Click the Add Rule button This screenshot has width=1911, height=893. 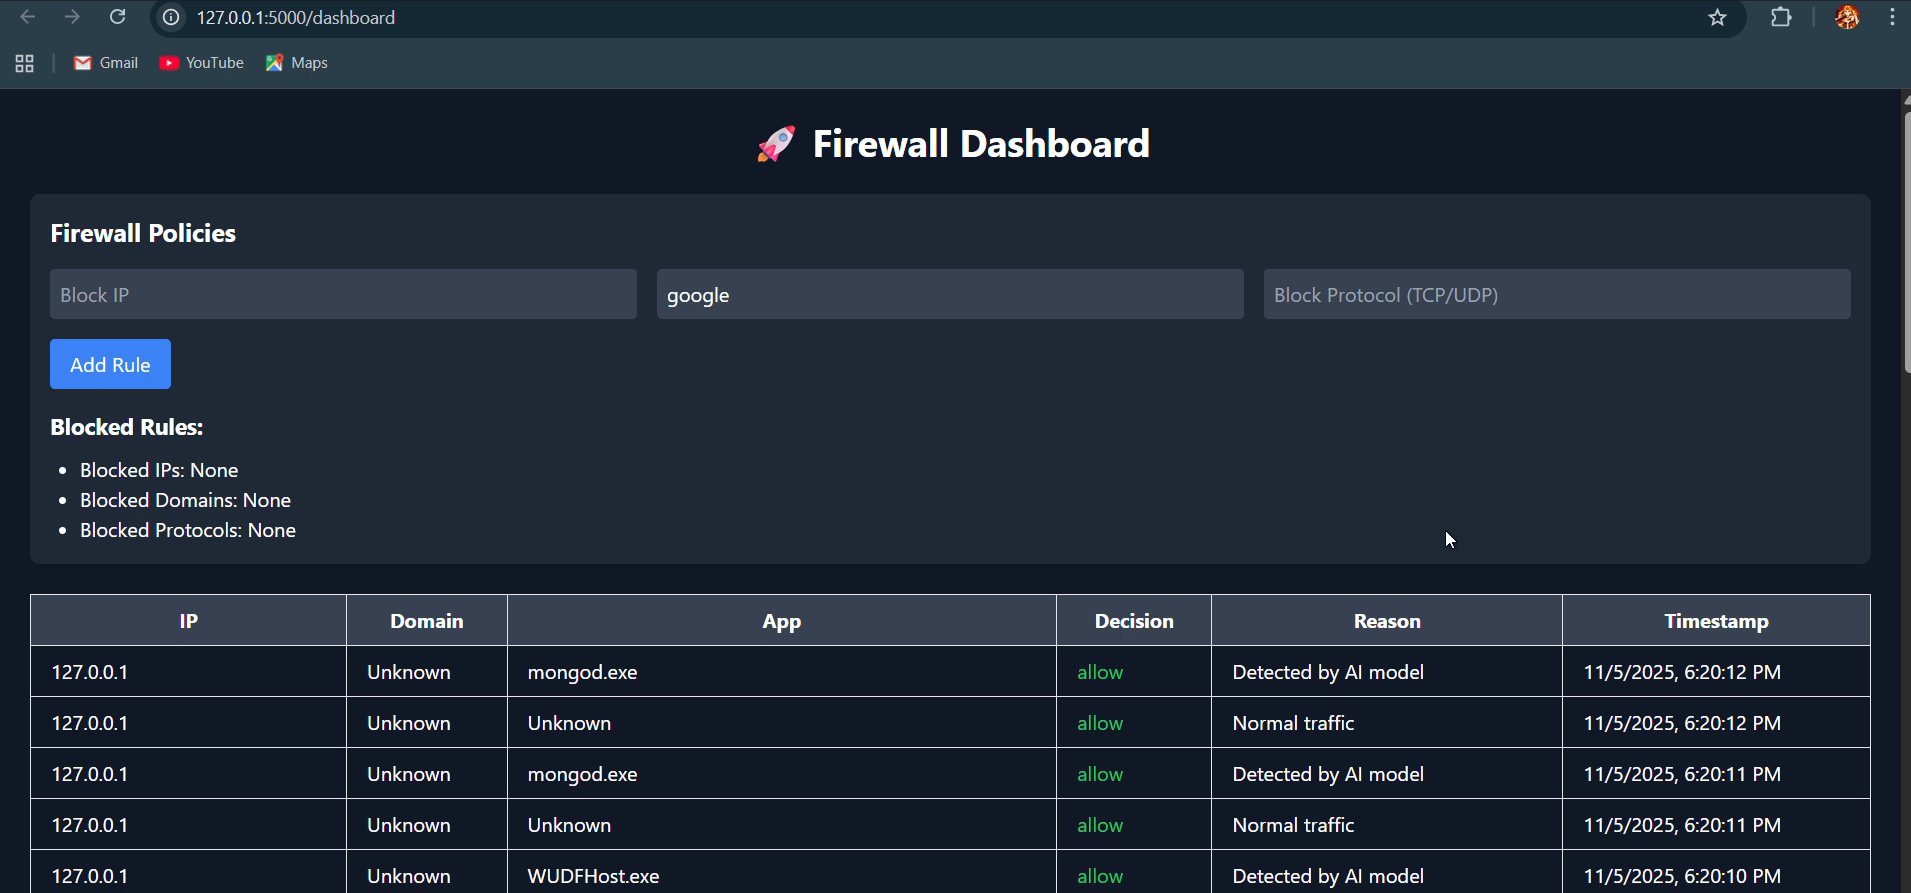pyautogui.click(x=110, y=364)
